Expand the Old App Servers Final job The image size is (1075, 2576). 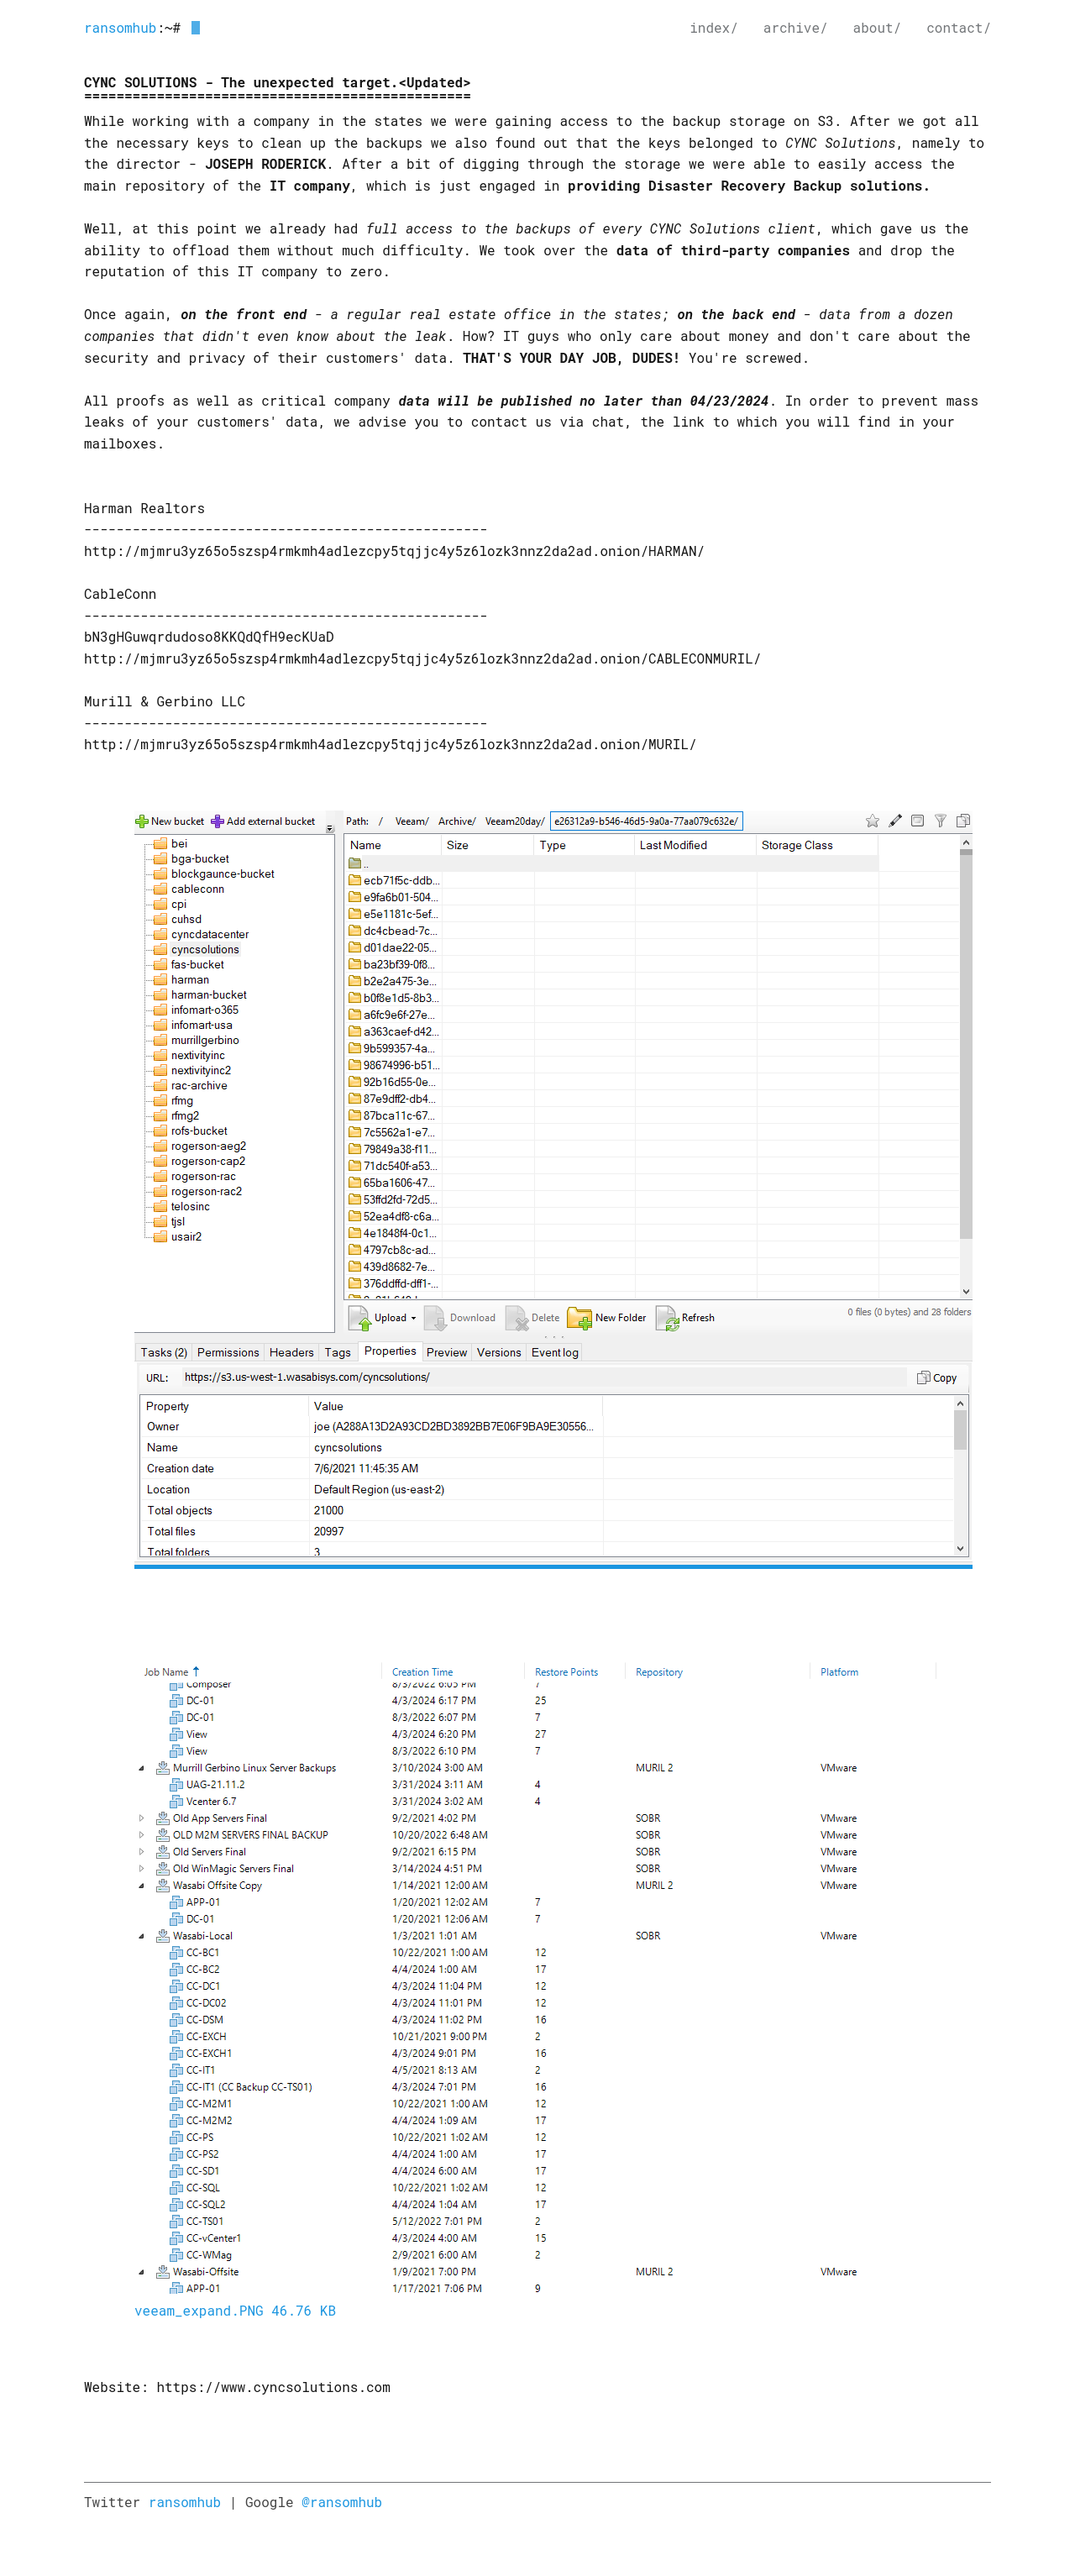pos(141,1818)
